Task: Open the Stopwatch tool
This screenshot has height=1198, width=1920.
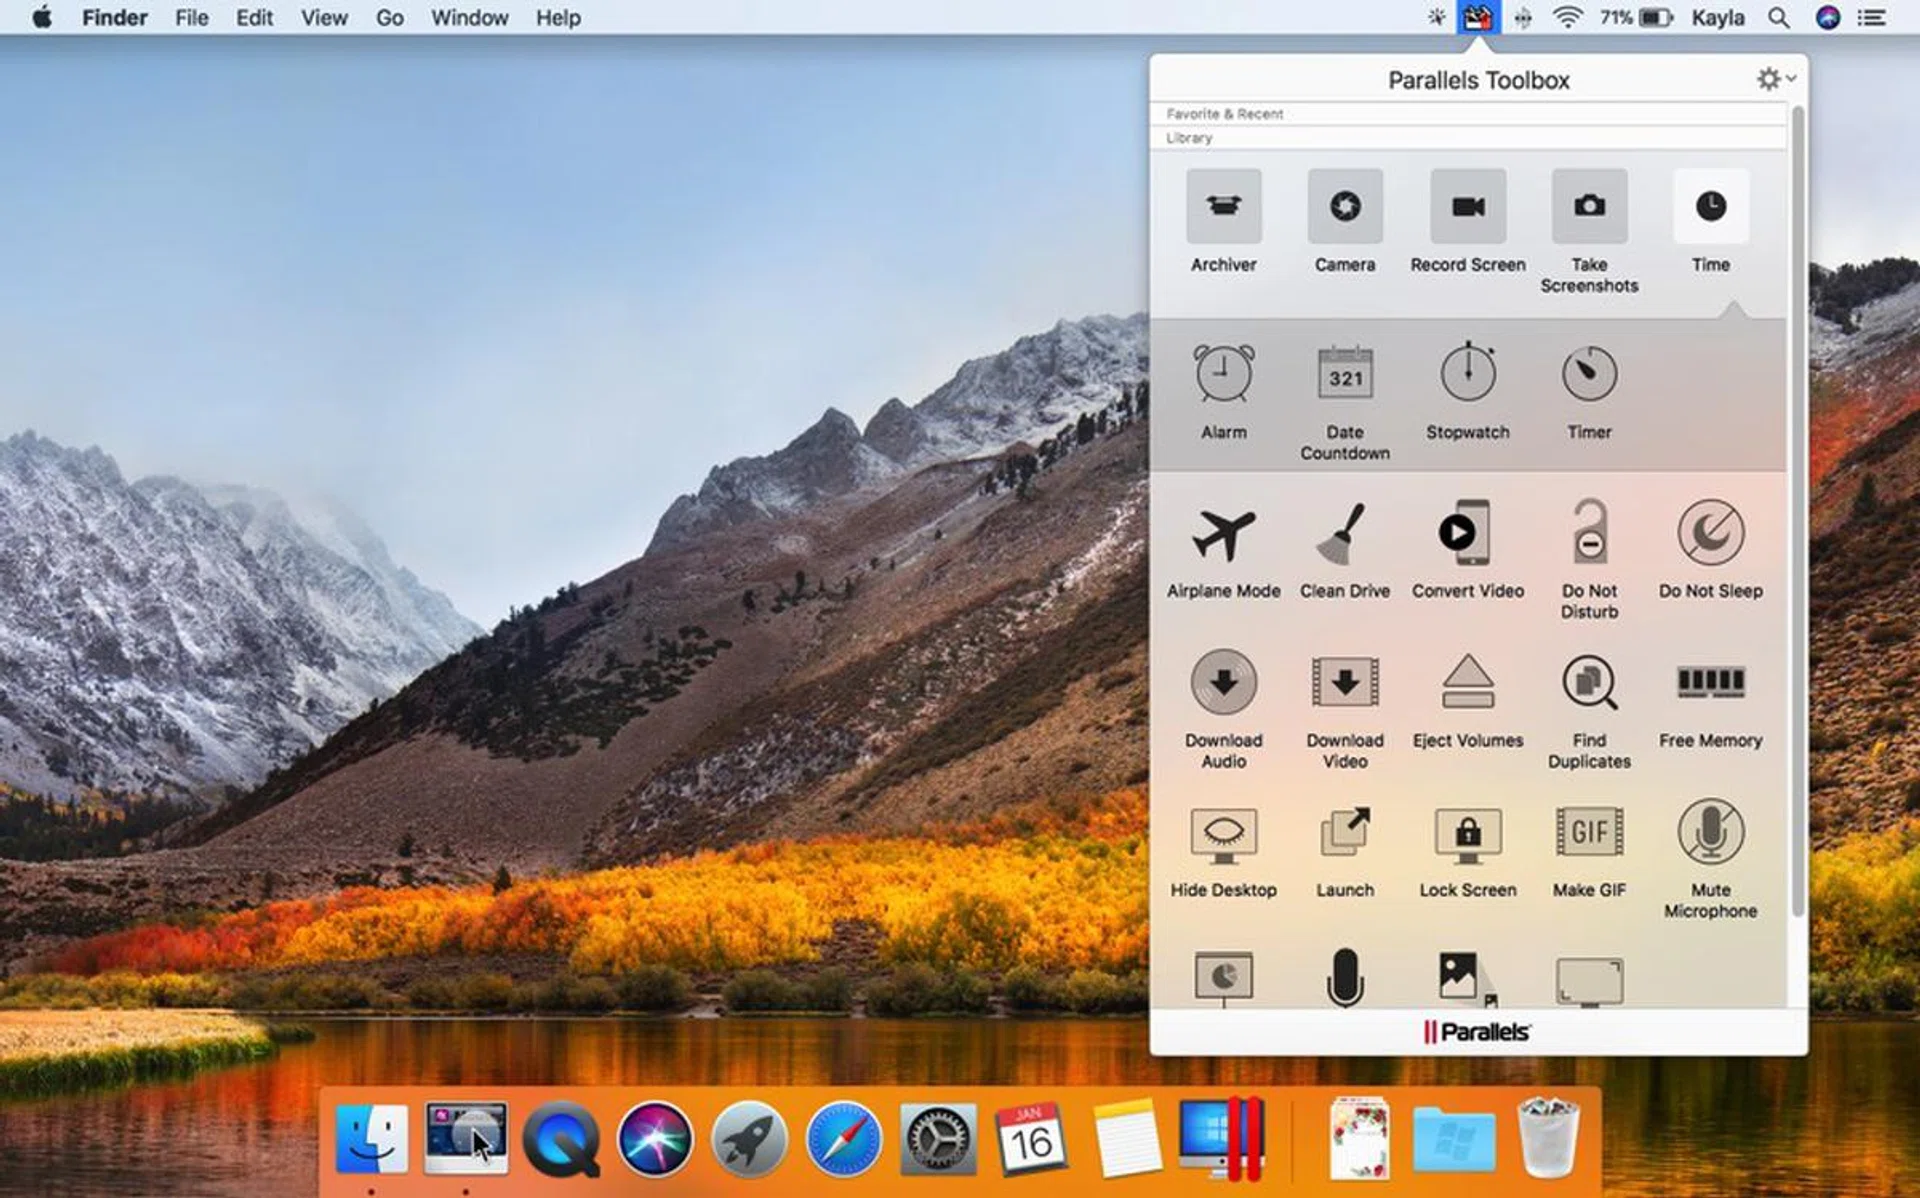Action: point(1467,375)
